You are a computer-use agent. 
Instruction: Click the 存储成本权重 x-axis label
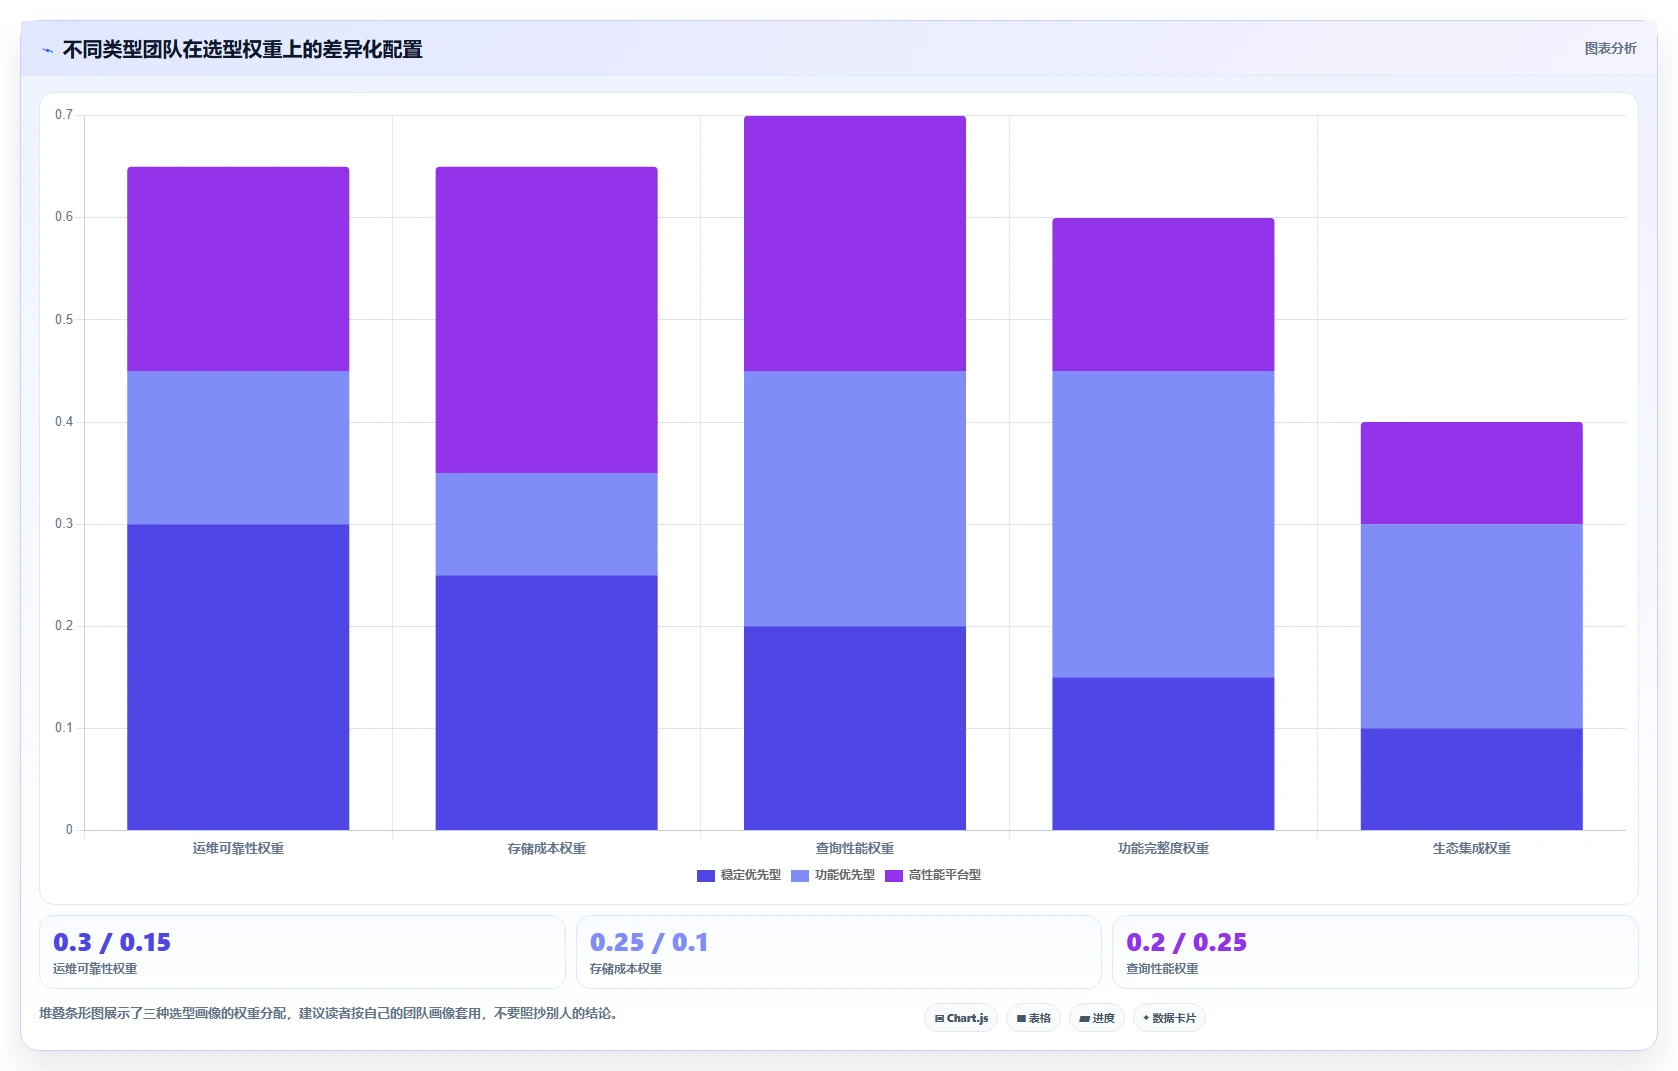click(546, 848)
